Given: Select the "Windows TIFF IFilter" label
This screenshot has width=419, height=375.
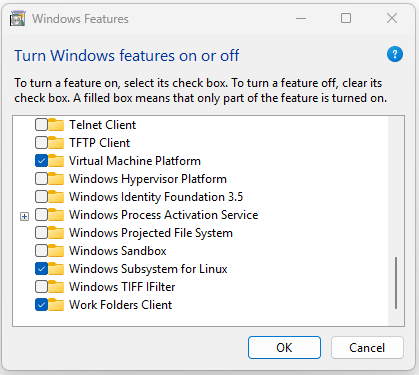Looking at the screenshot, I should coord(122,287).
